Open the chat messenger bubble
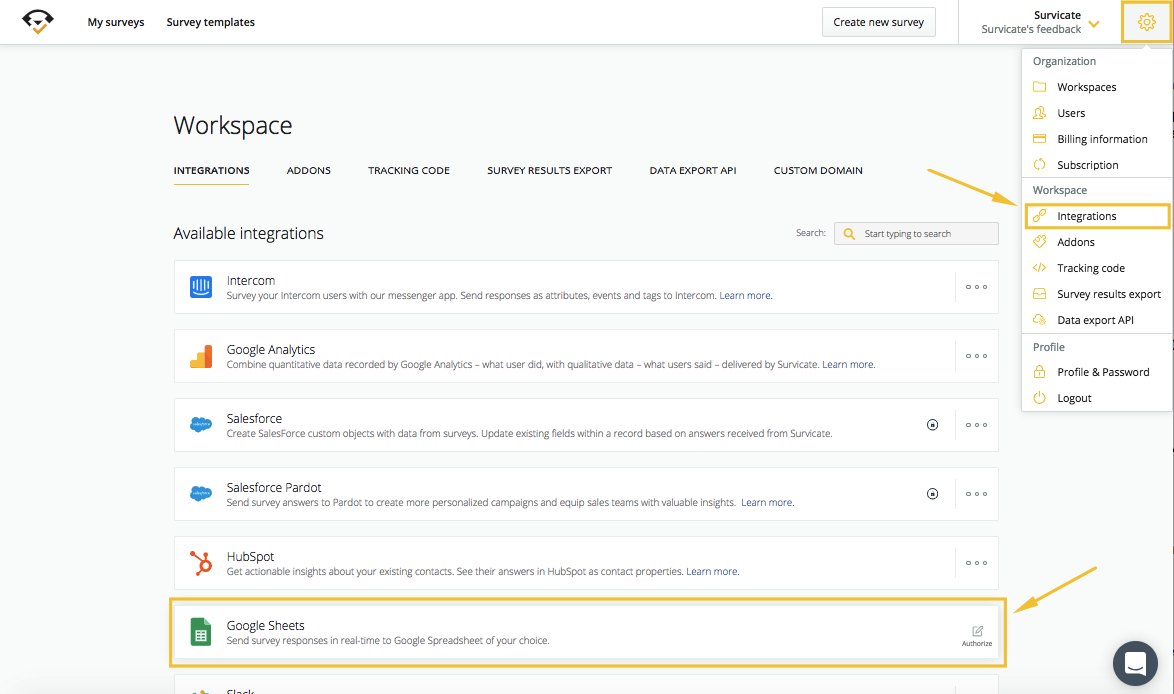This screenshot has width=1174, height=694. pos(1135,663)
